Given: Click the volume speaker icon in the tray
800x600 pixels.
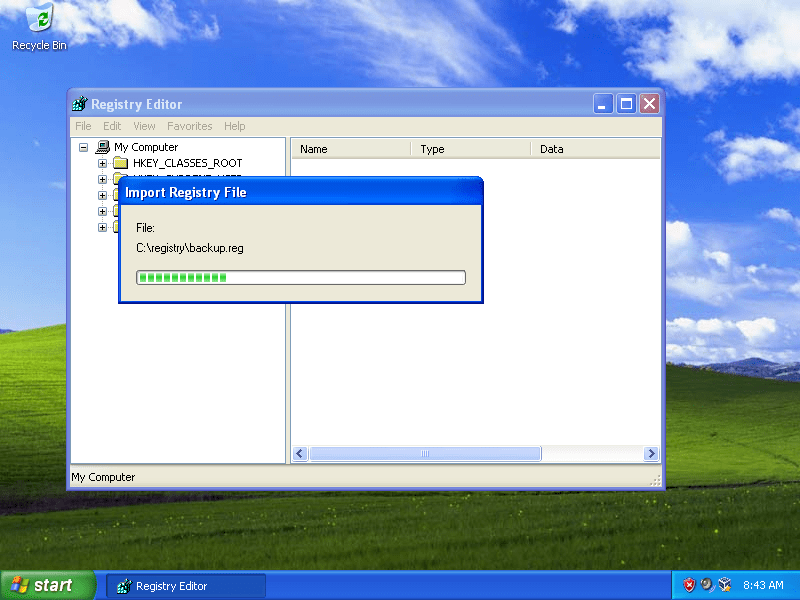Looking at the screenshot, I should [x=705, y=585].
